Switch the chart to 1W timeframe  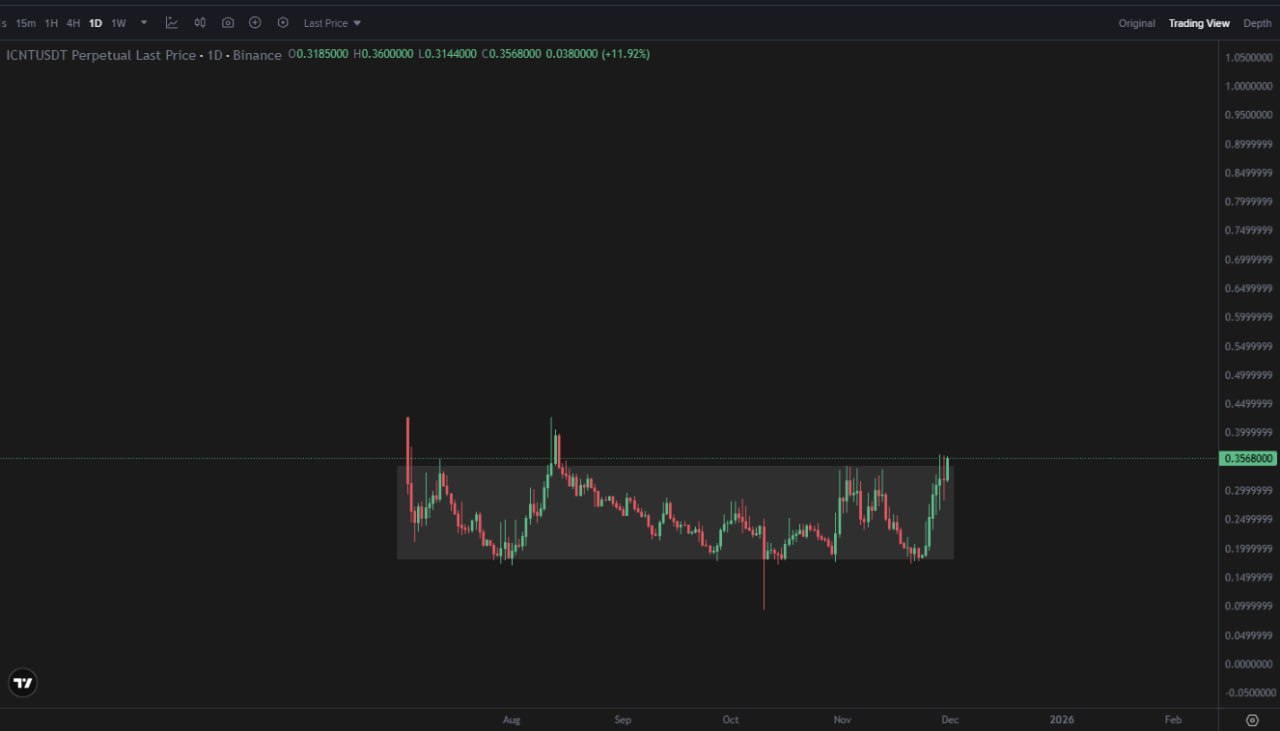[x=118, y=22]
